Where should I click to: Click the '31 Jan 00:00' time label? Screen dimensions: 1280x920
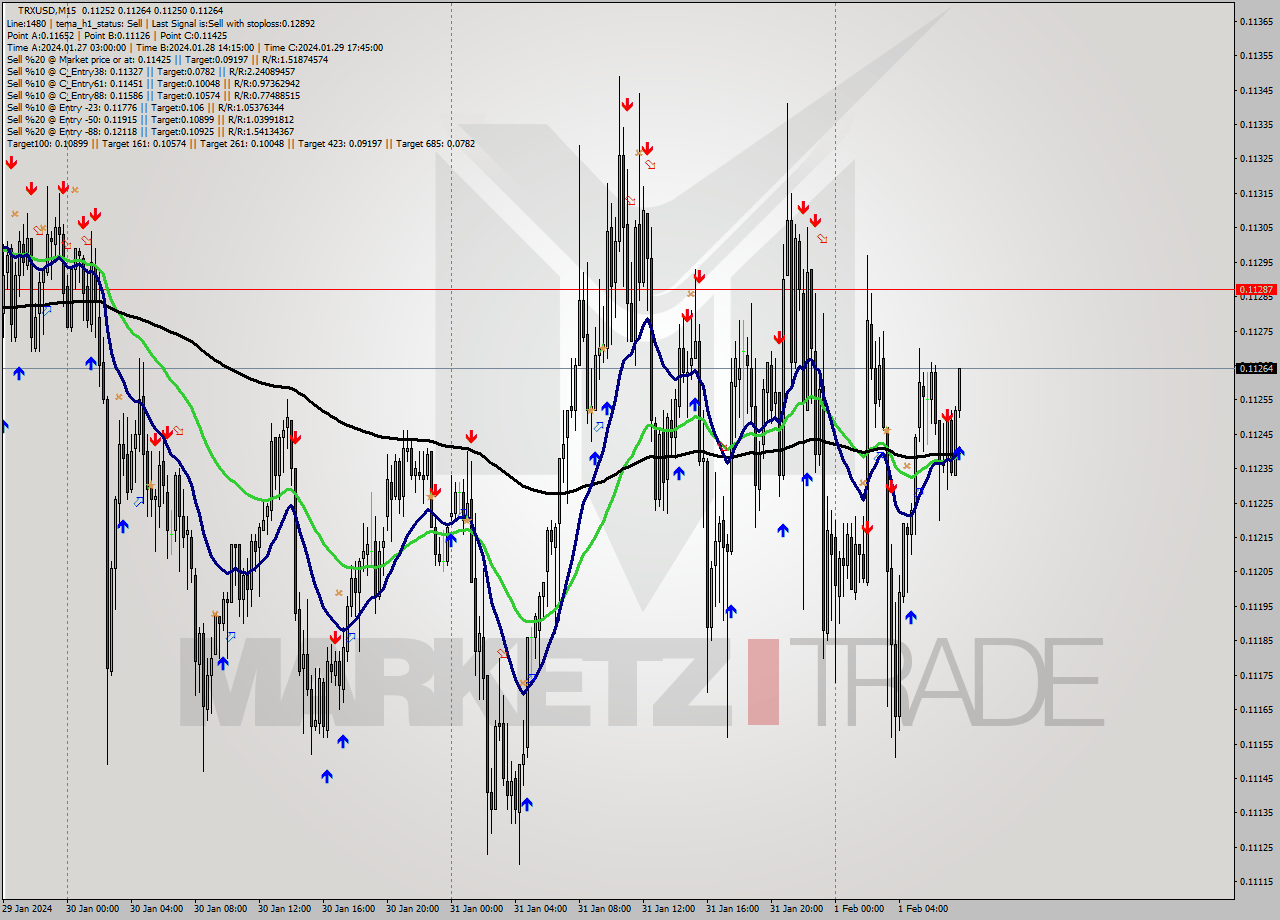pyautogui.click(x=476, y=909)
